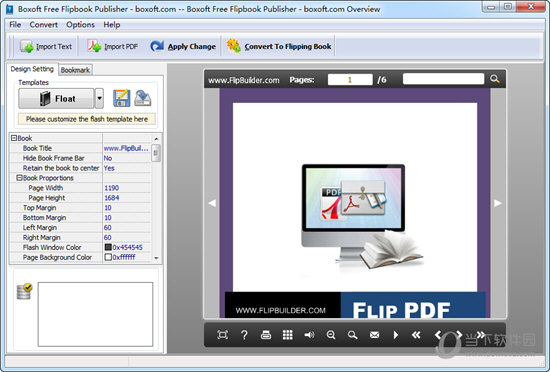Click the email share envelope icon
This screenshot has width=550, height=372.
pyautogui.click(x=374, y=335)
